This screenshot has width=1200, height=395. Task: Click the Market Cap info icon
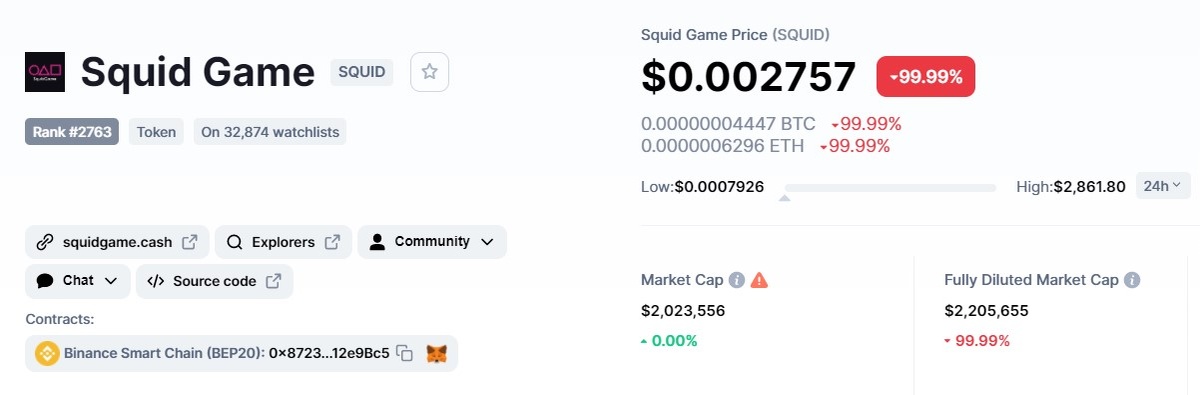737,280
